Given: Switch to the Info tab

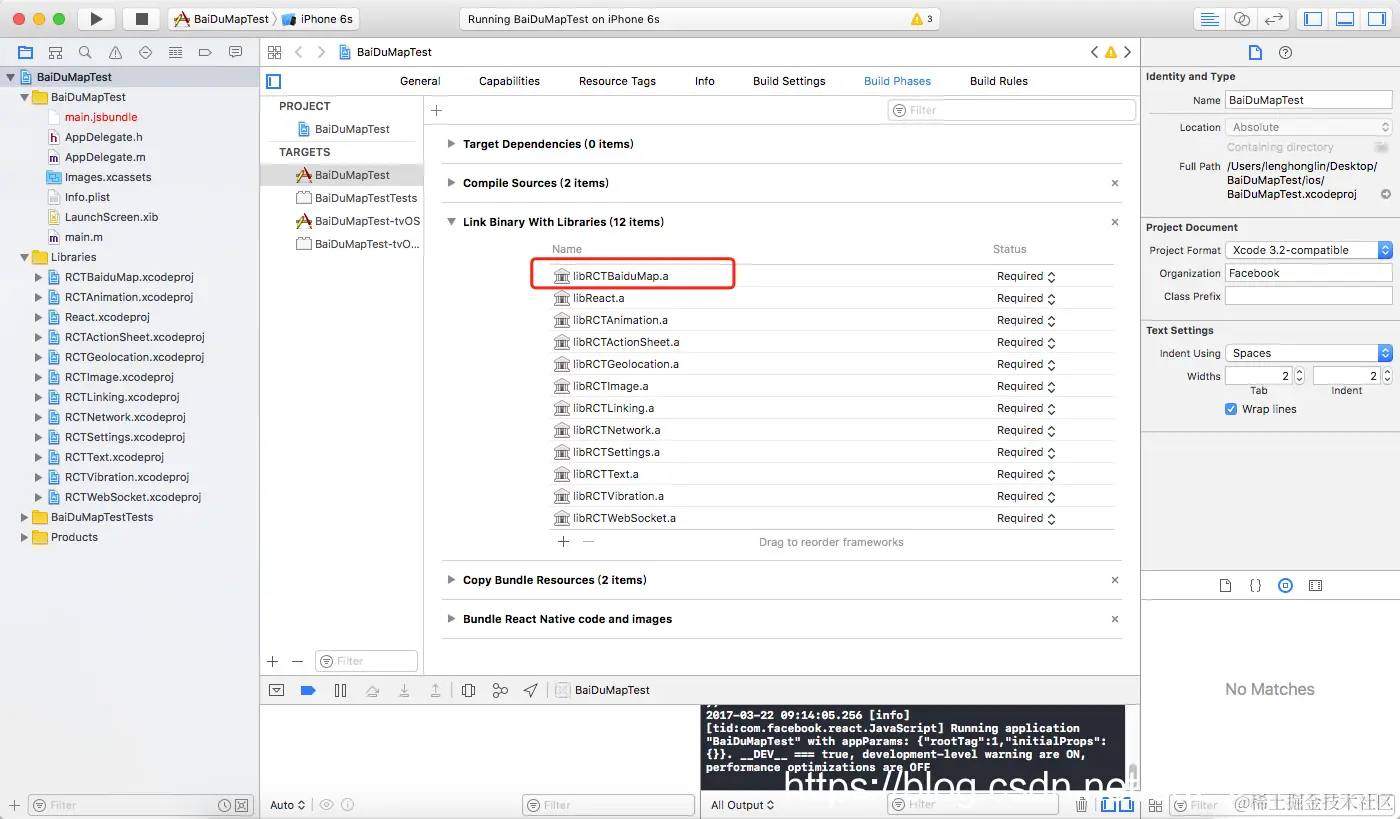Looking at the screenshot, I should (705, 81).
